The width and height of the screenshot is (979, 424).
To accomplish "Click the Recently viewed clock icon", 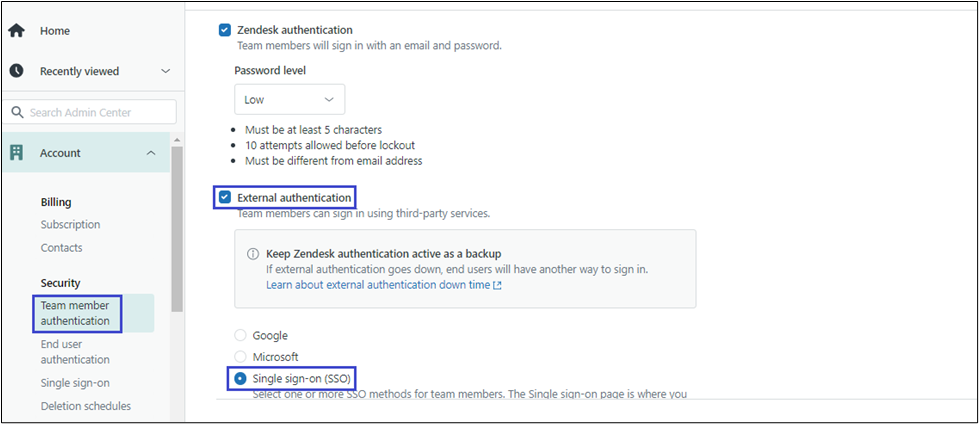I will point(16,71).
